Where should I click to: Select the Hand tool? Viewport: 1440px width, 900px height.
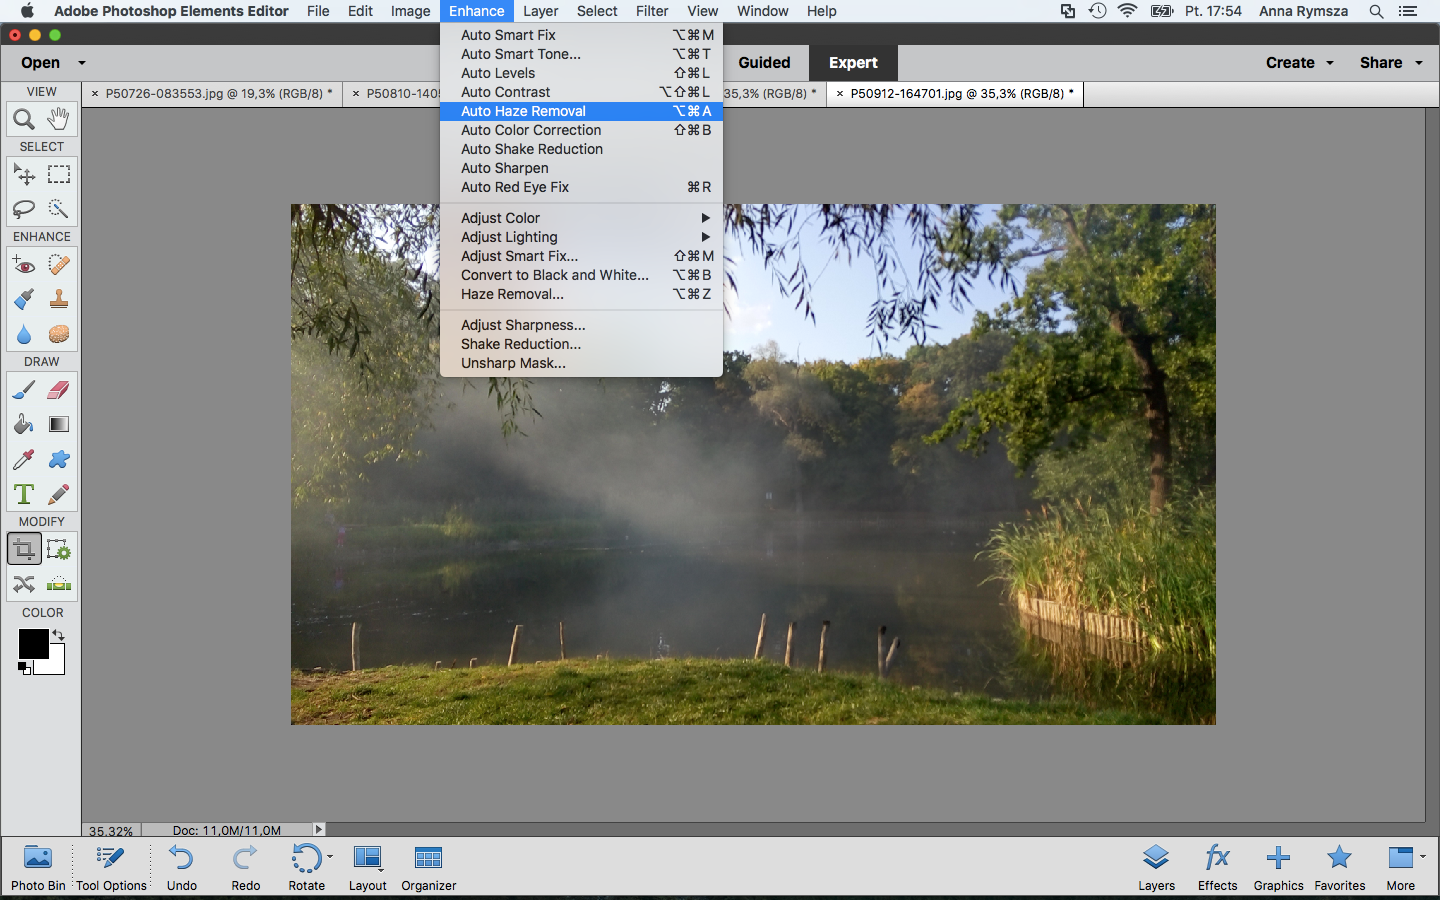click(59, 118)
